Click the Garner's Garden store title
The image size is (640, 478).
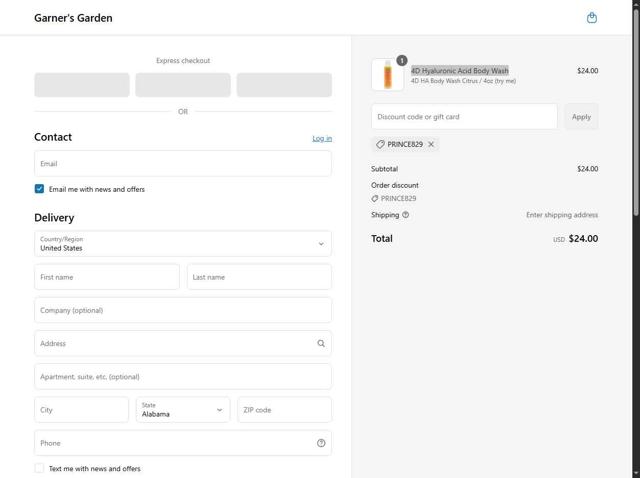click(x=73, y=18)
